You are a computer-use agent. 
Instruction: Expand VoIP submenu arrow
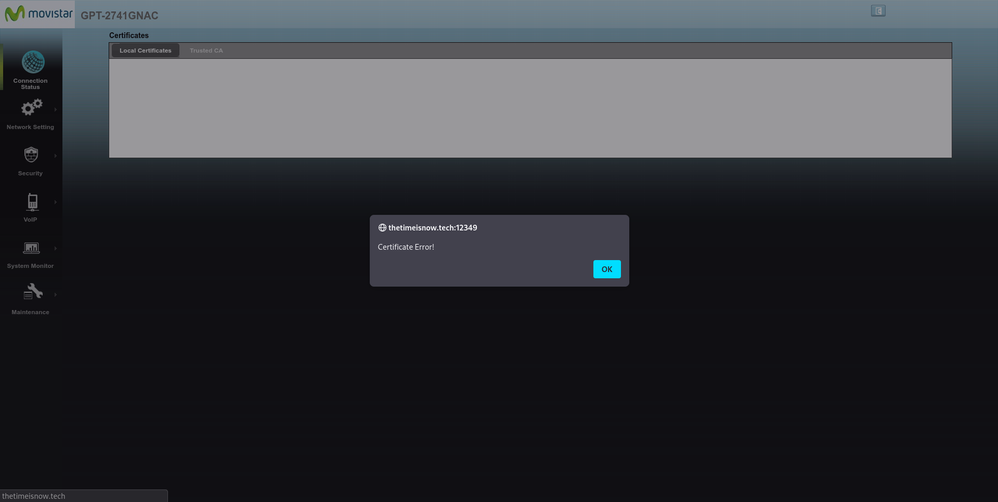coord(55,202)
